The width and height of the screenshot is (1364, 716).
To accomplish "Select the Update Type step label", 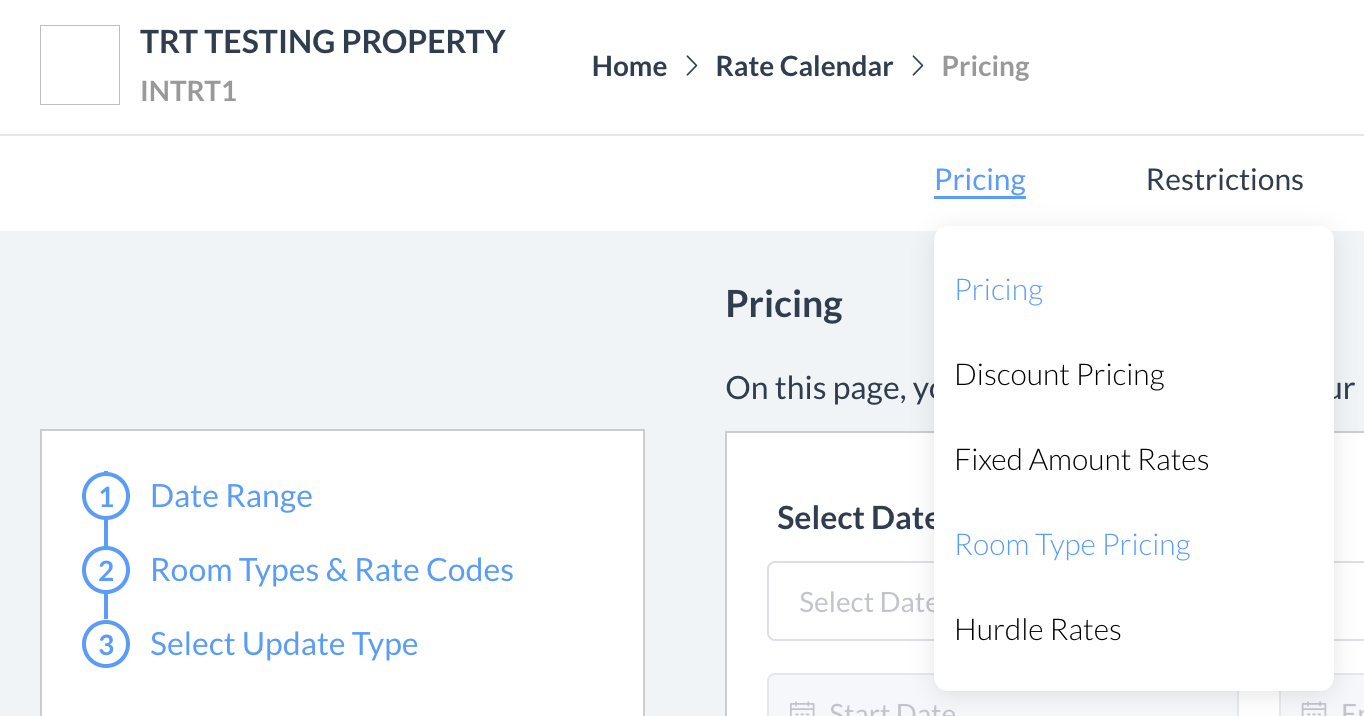I will click(x=284, y=644).
